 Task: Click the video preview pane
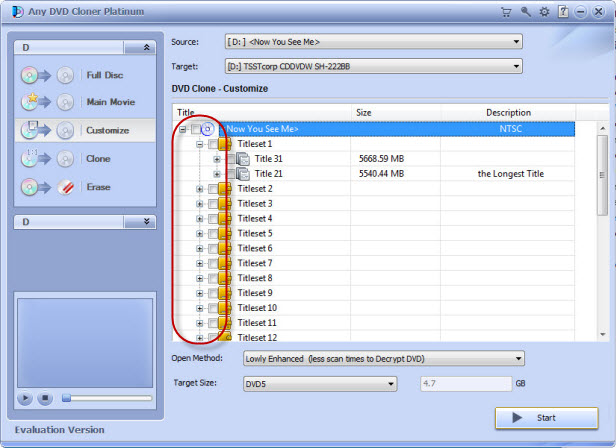click(x=85, y=343)
